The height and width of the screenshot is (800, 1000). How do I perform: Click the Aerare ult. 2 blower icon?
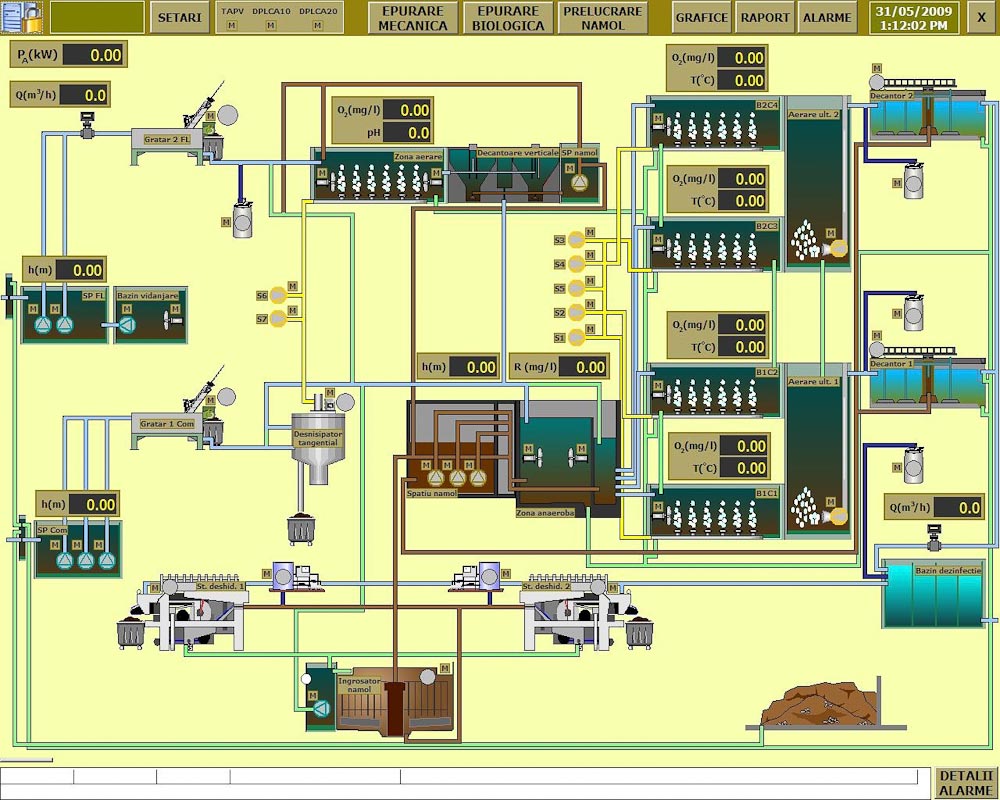tap(839, 247)
